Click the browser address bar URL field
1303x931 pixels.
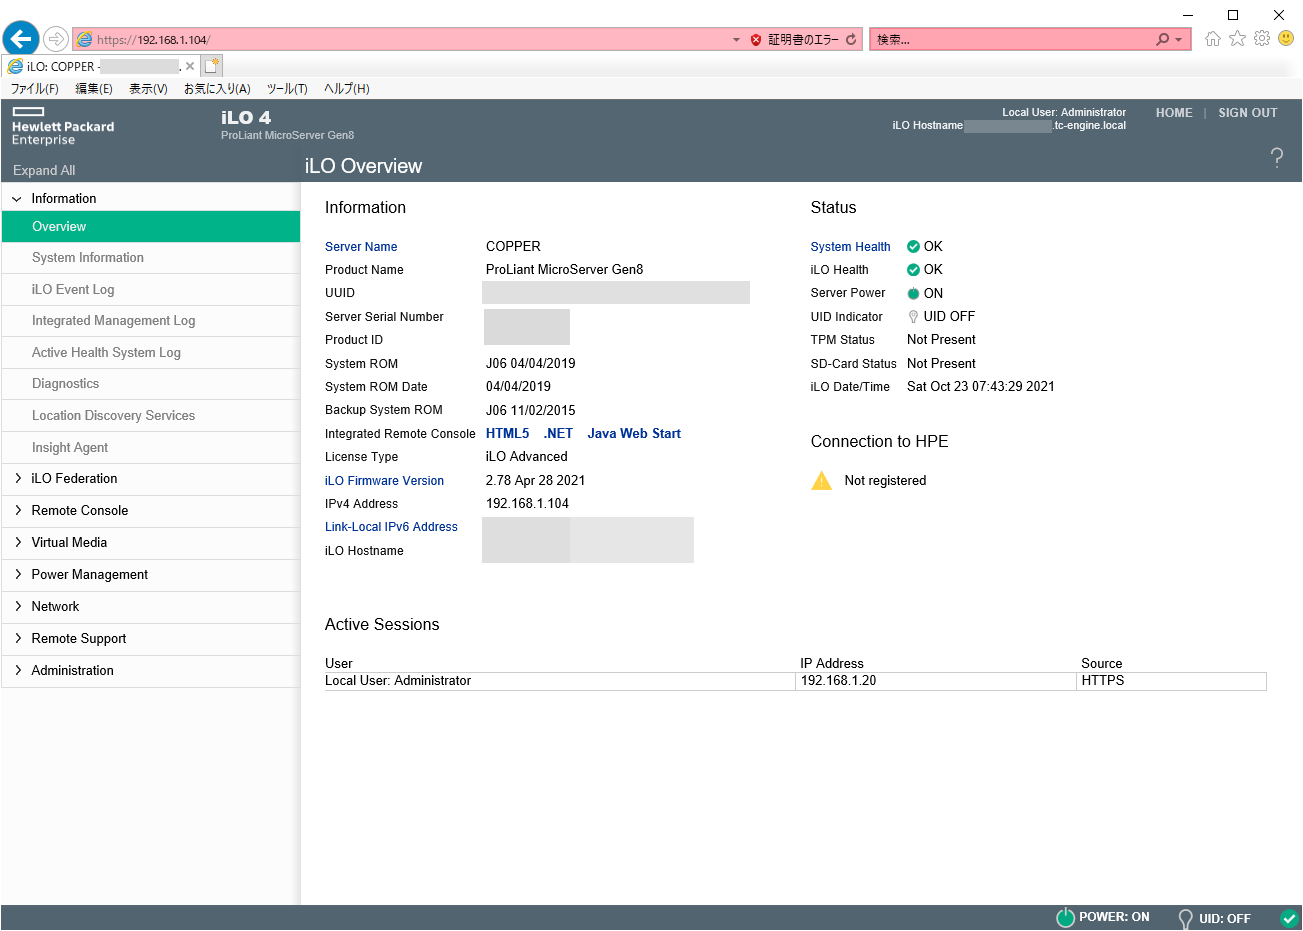coord(400,40)
